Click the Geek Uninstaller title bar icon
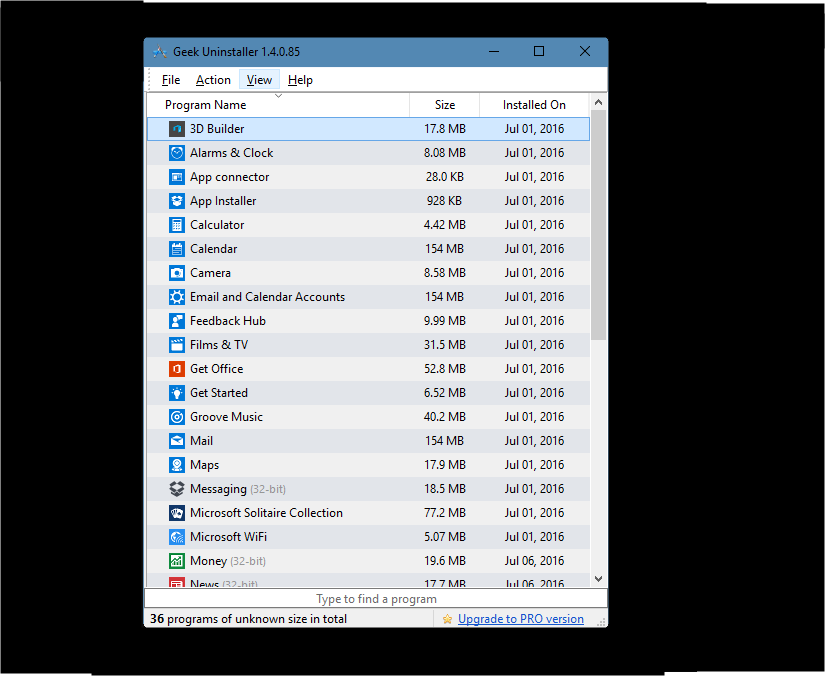 click(x=160, y=52)
